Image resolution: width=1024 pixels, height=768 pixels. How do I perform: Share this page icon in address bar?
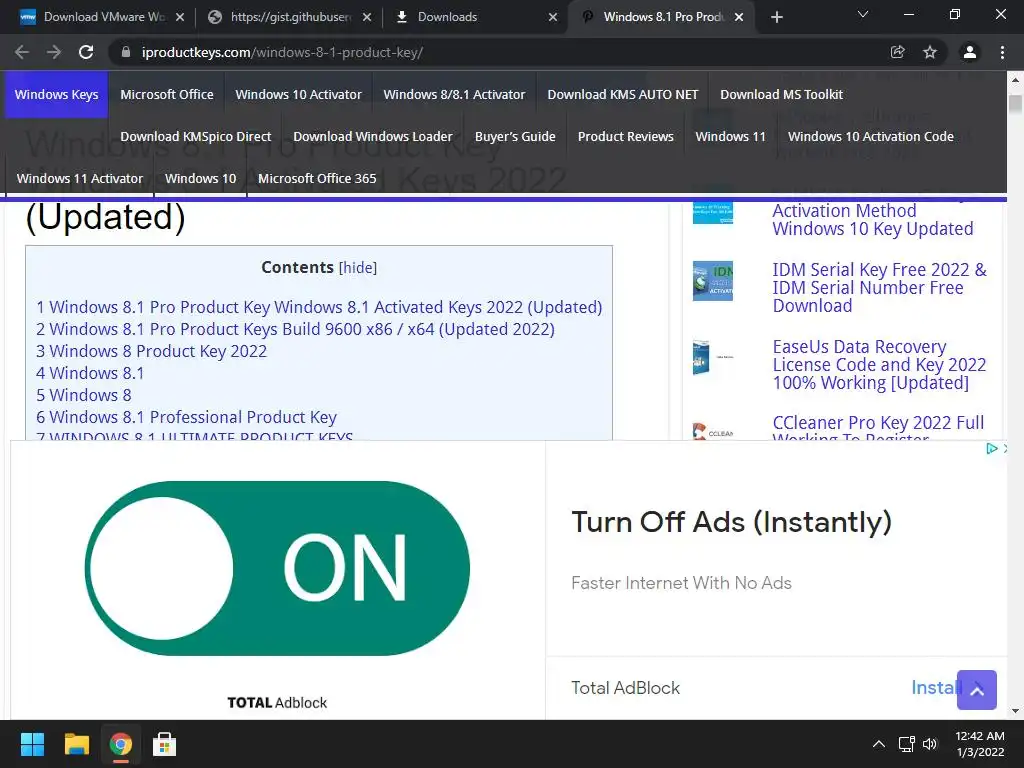point(898,52)
